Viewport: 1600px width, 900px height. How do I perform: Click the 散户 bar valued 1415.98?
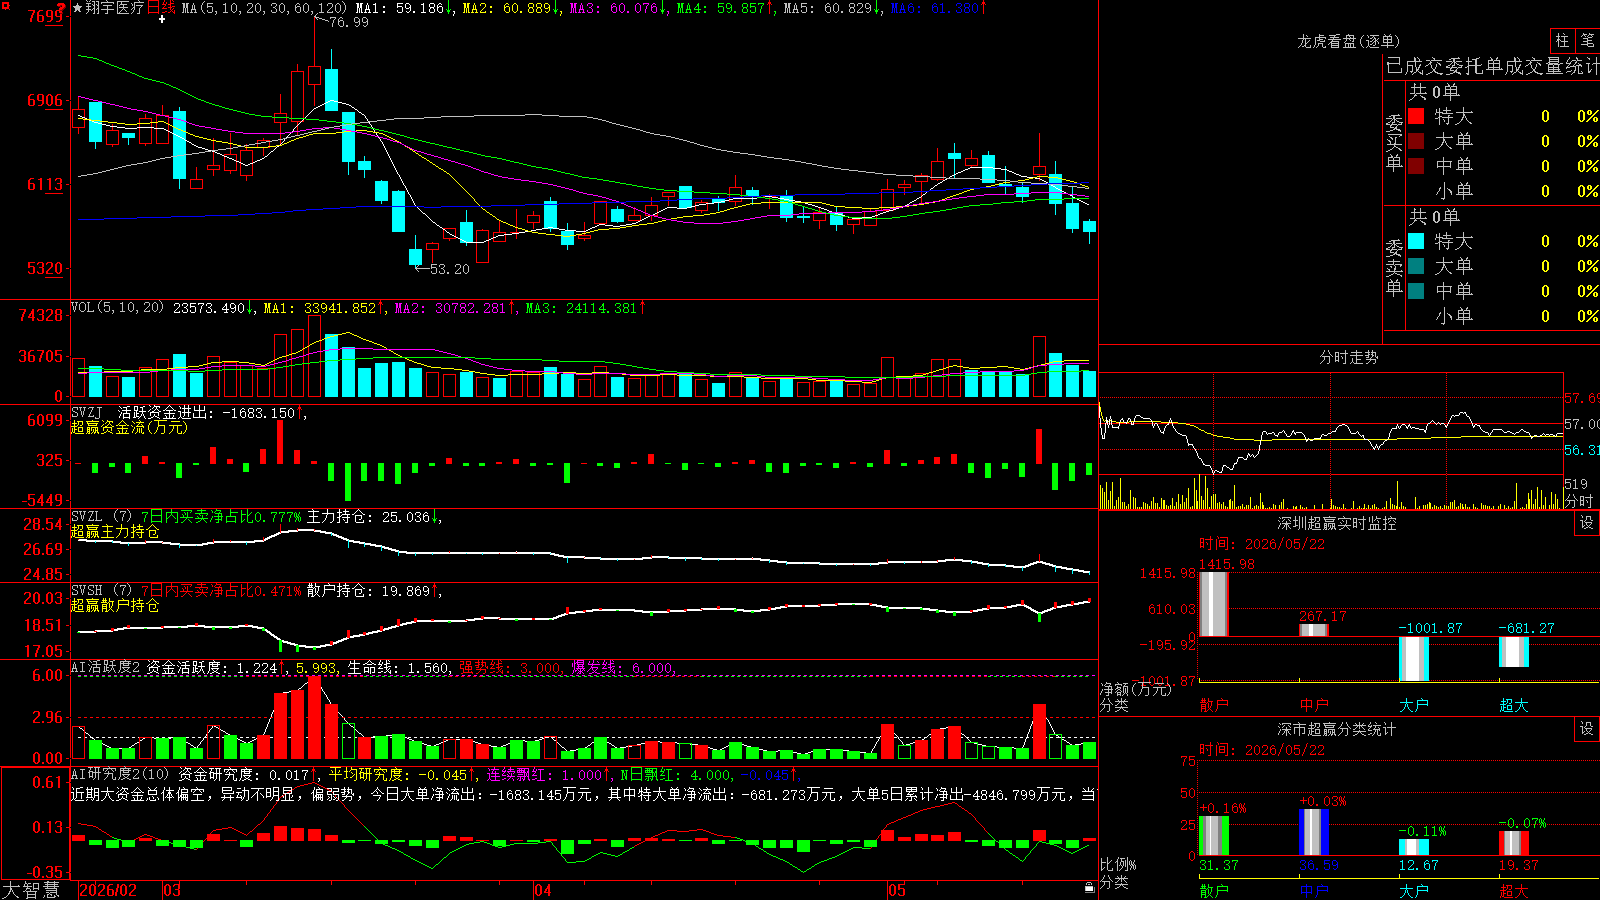(1214, 604)
